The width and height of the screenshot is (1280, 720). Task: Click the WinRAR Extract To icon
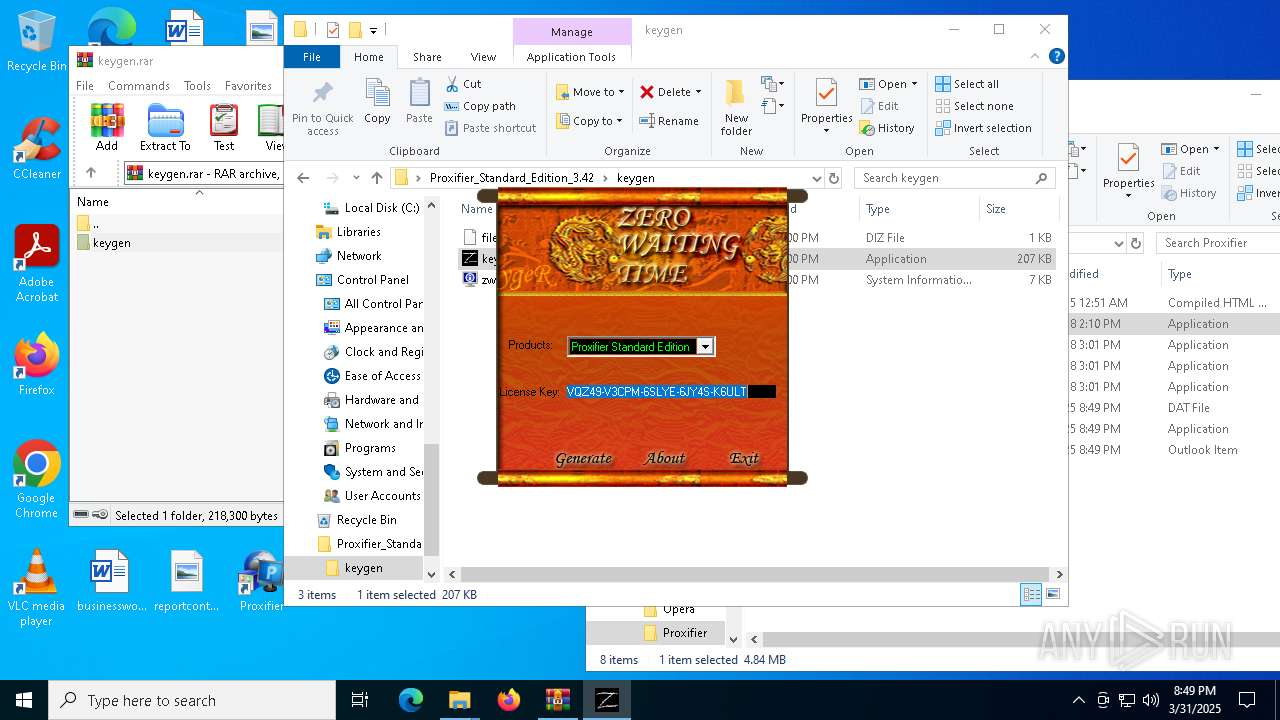click(165, 127)
